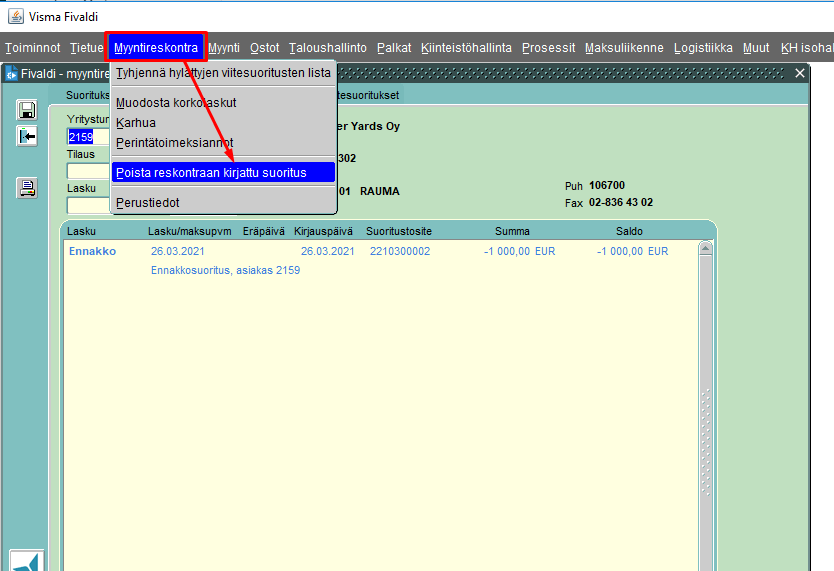Click the scrollbar up arrow in list
The height and width of the screenshot is (571, 834).
[705, 248]
